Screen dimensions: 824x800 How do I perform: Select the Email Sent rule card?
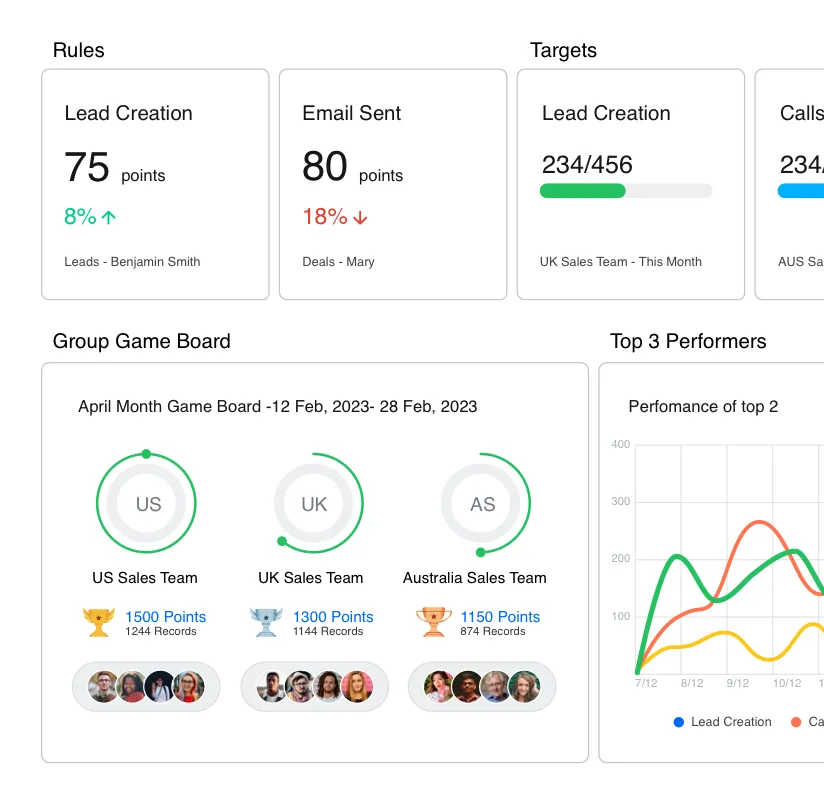(393, 184)
